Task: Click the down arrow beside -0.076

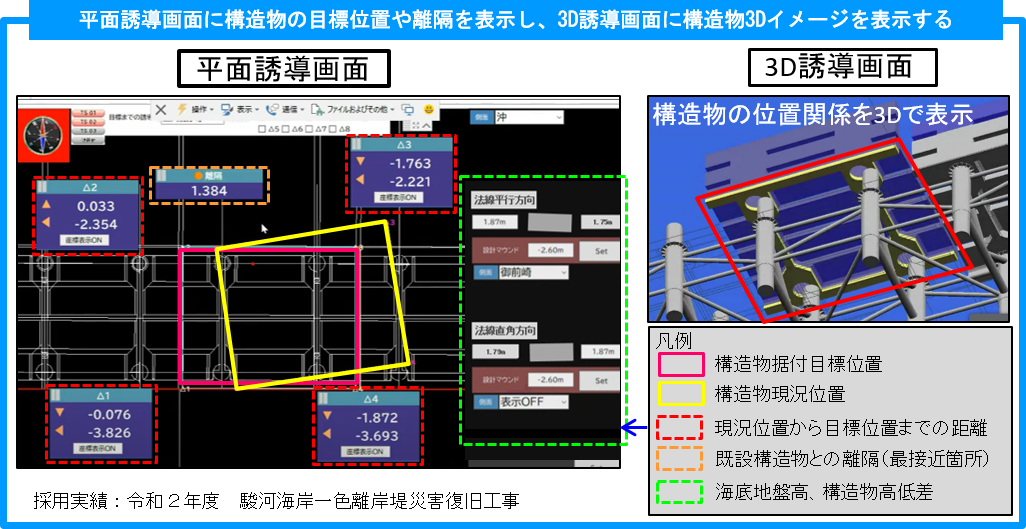Action: click(x=60, y=413)
